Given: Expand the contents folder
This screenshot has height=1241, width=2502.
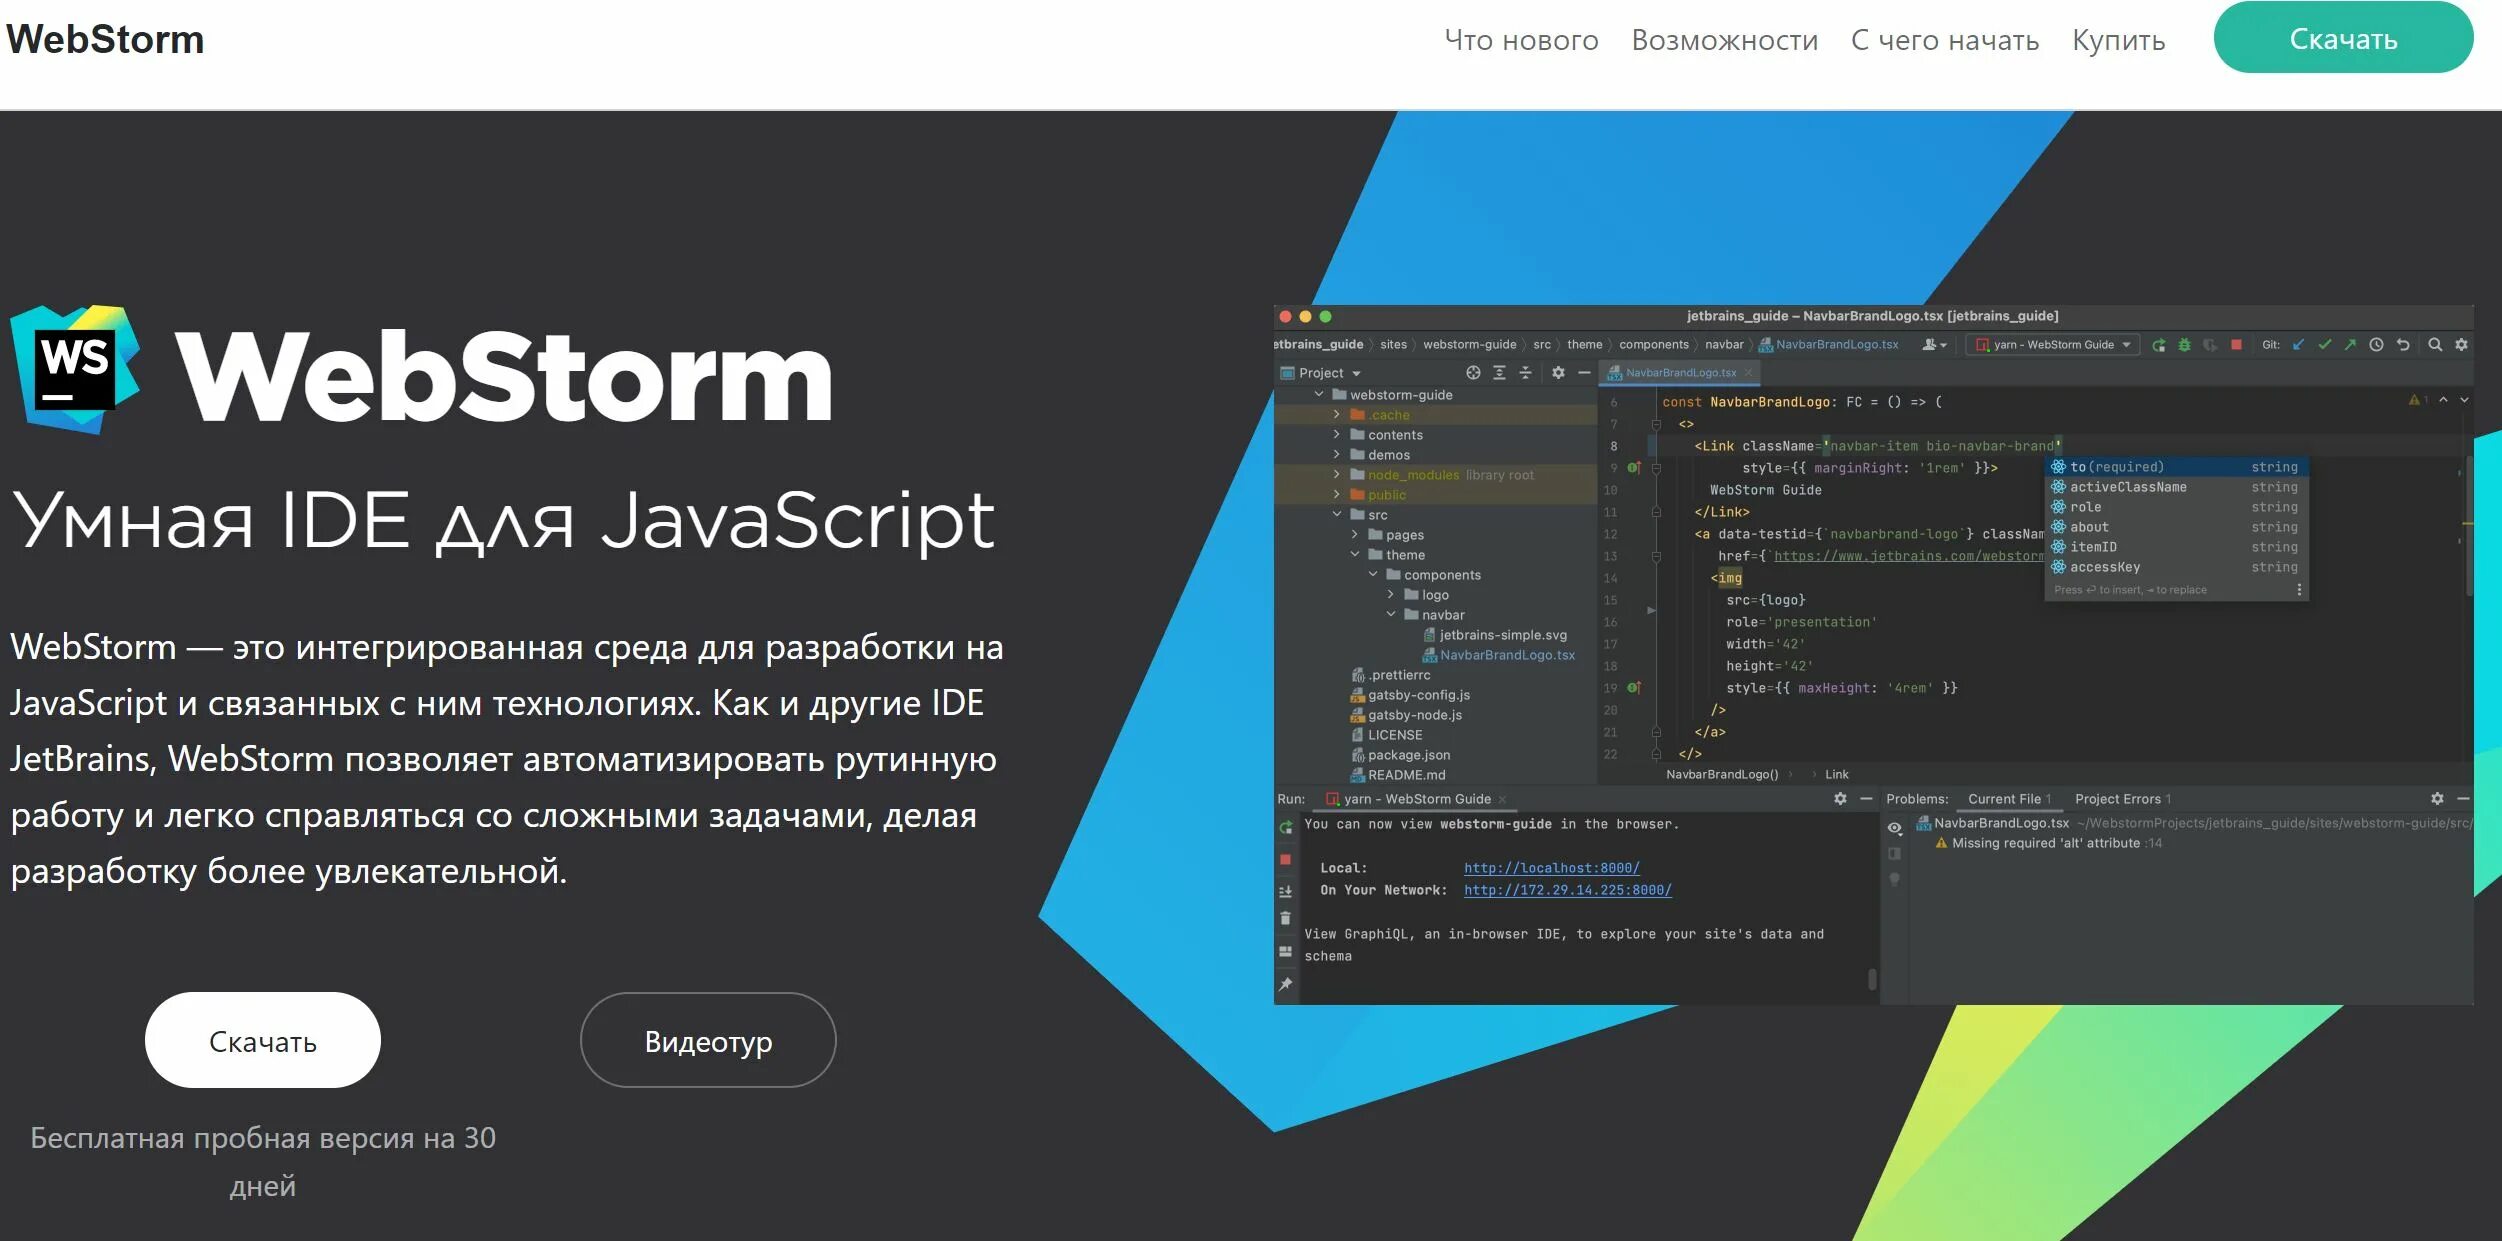Looking at the screenshot, I should click(x=1337, y=435).
